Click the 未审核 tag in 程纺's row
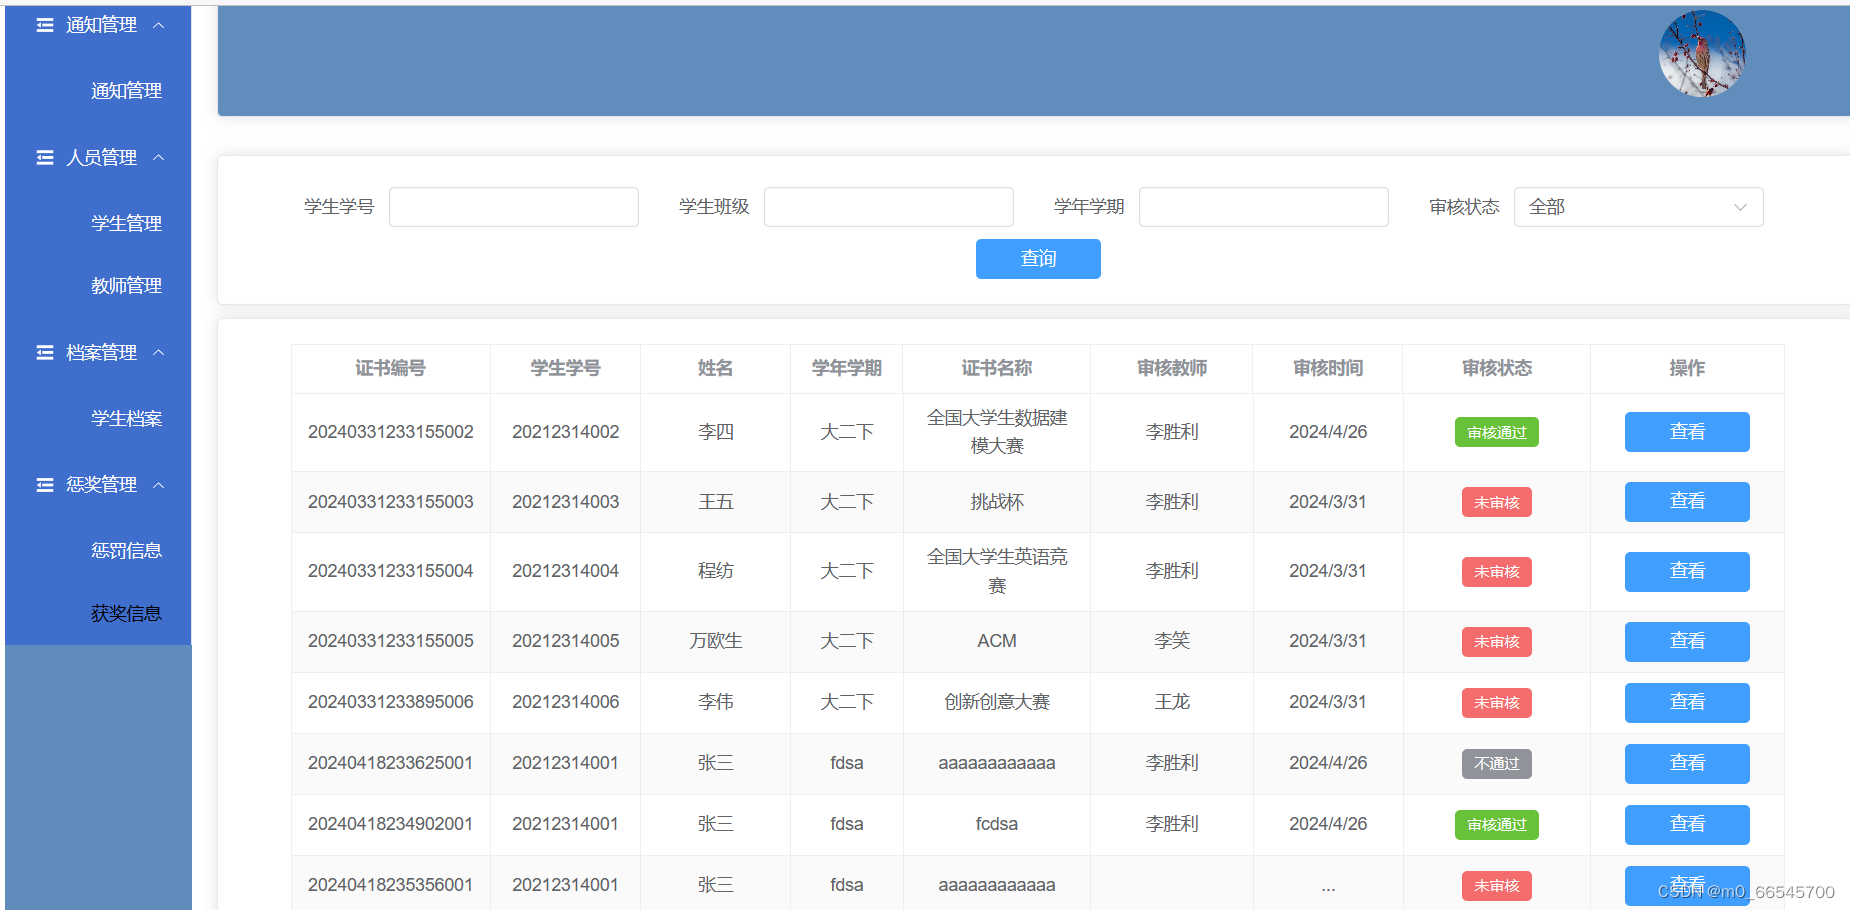The height and width of the screenshot is (910, 1850). [x=1497, y=572]
